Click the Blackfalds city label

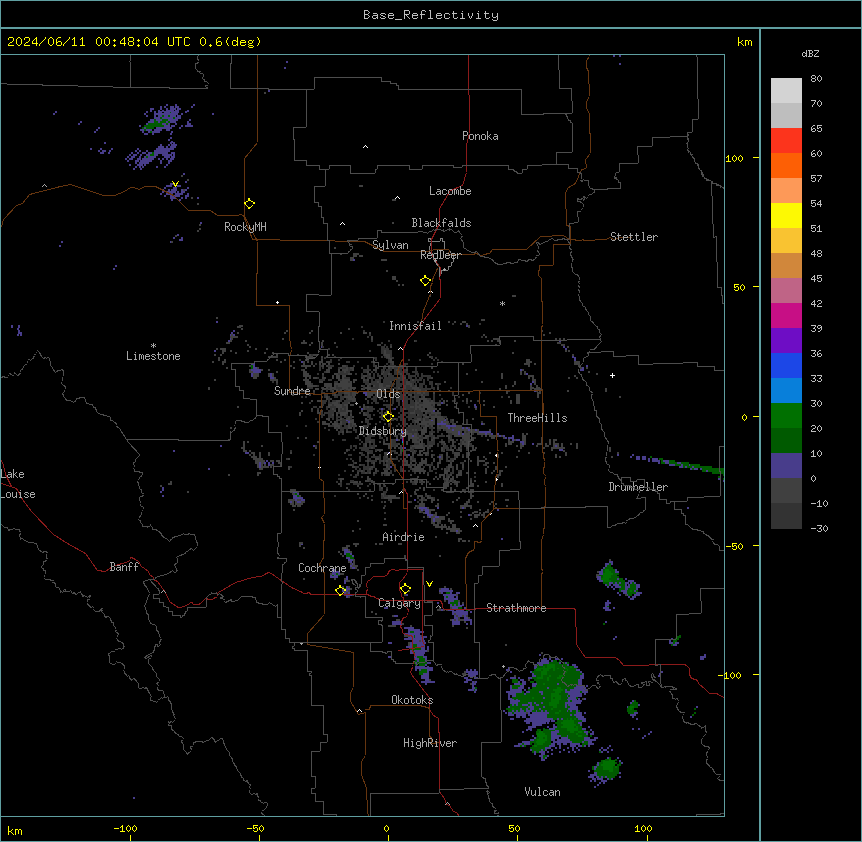441,223
